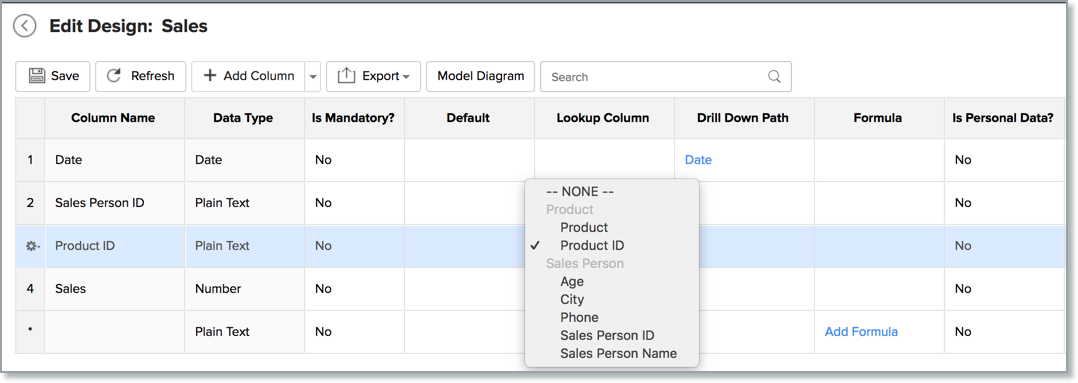This screenshot has height=383, width=1078.
Task: Choose Sales Person Name lookup option
Action: [618, 353]
